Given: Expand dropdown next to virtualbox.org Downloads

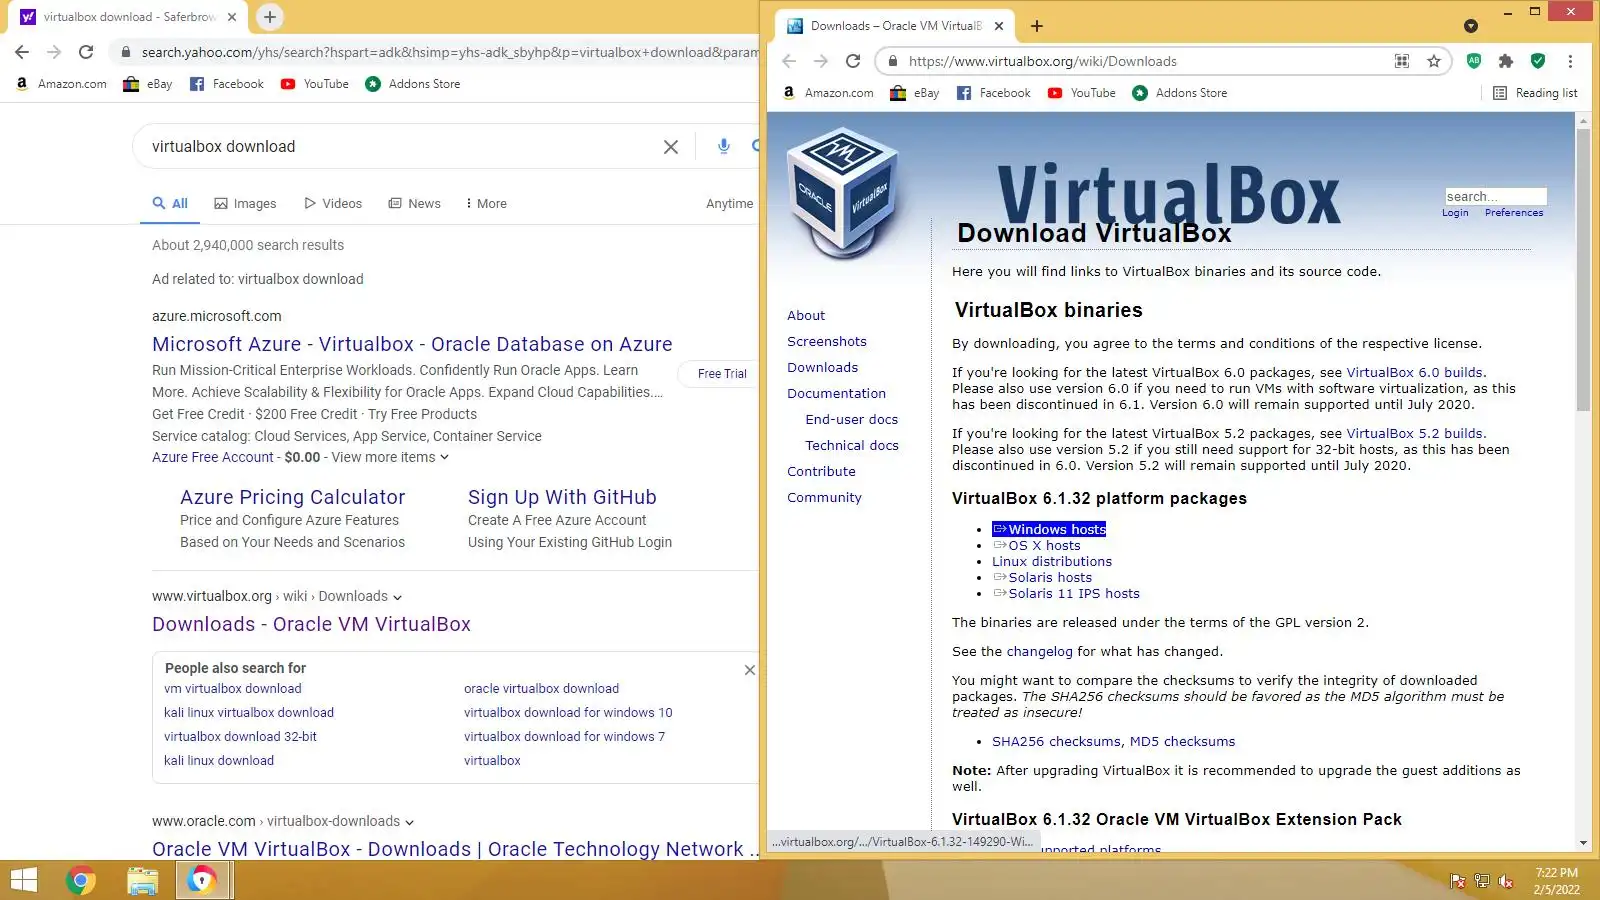Looking at the screenshot, I should [398, 597].
